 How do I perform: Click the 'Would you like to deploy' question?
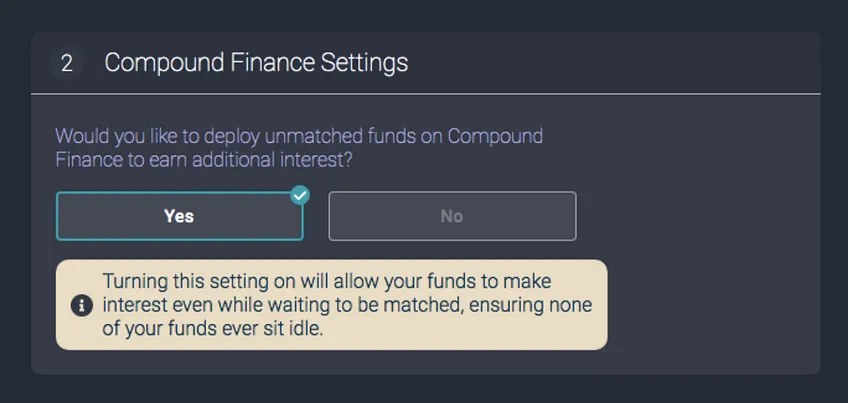(299, 136)
